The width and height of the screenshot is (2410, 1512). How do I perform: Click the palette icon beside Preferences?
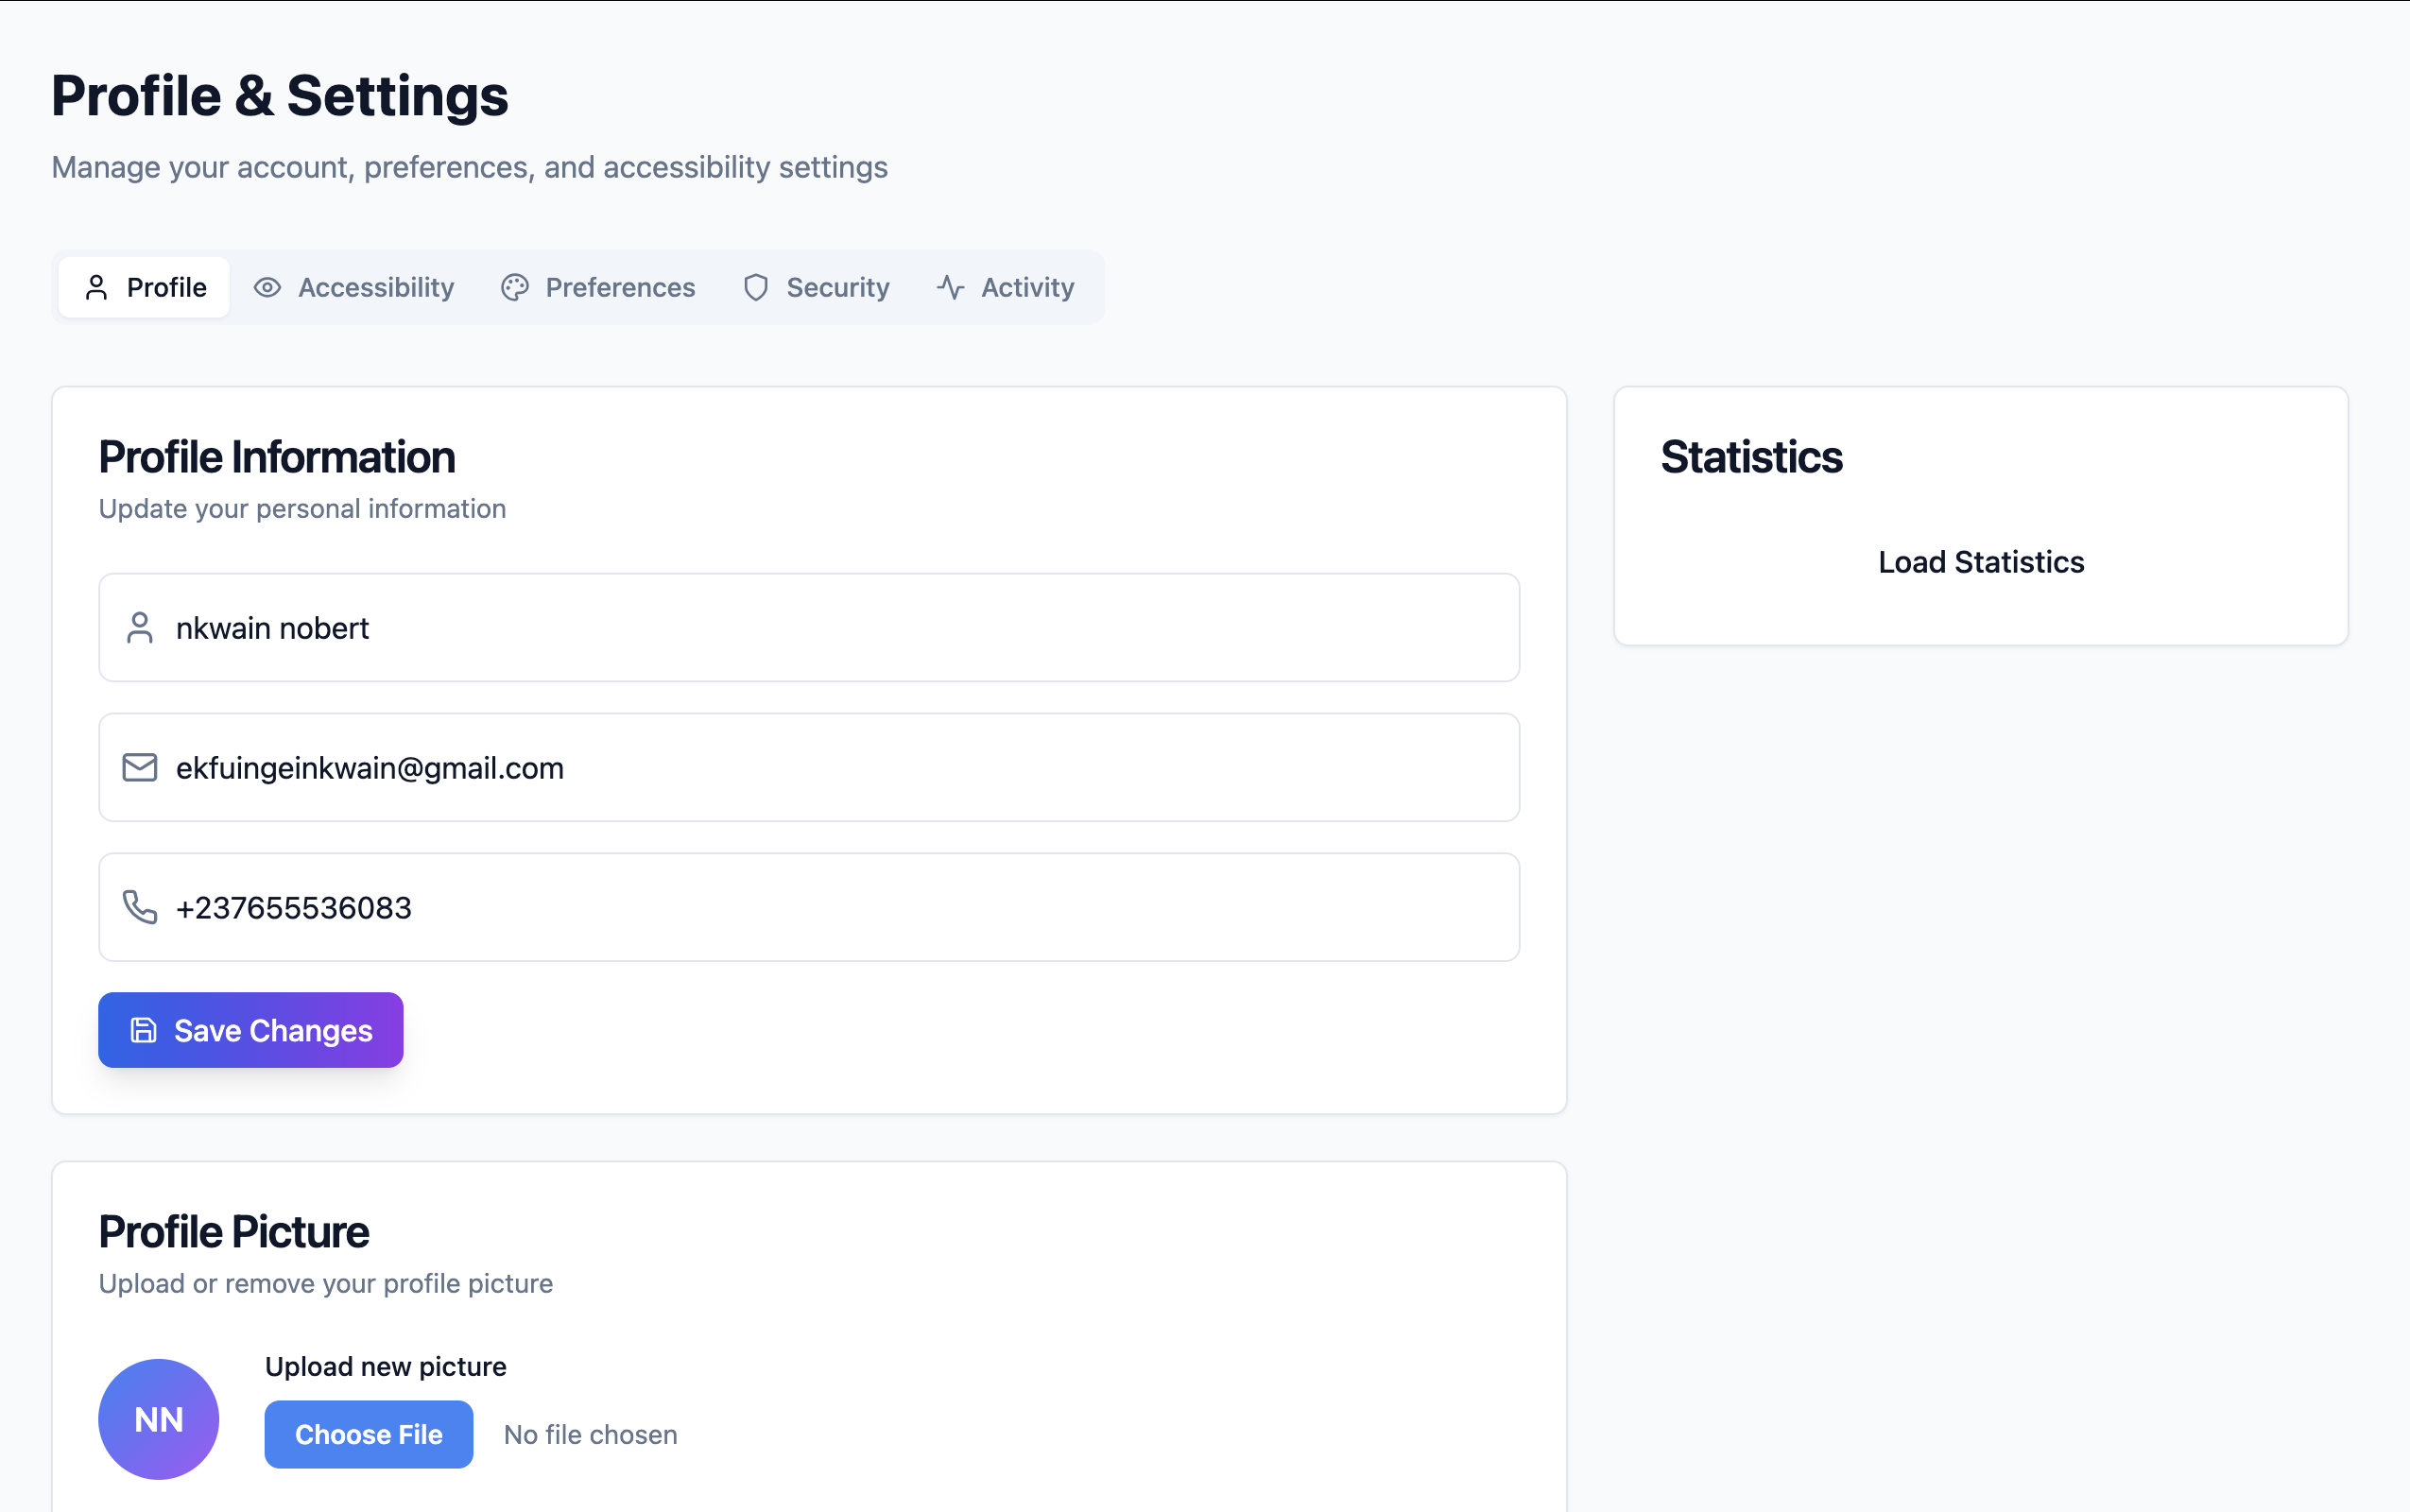[515, 288]
